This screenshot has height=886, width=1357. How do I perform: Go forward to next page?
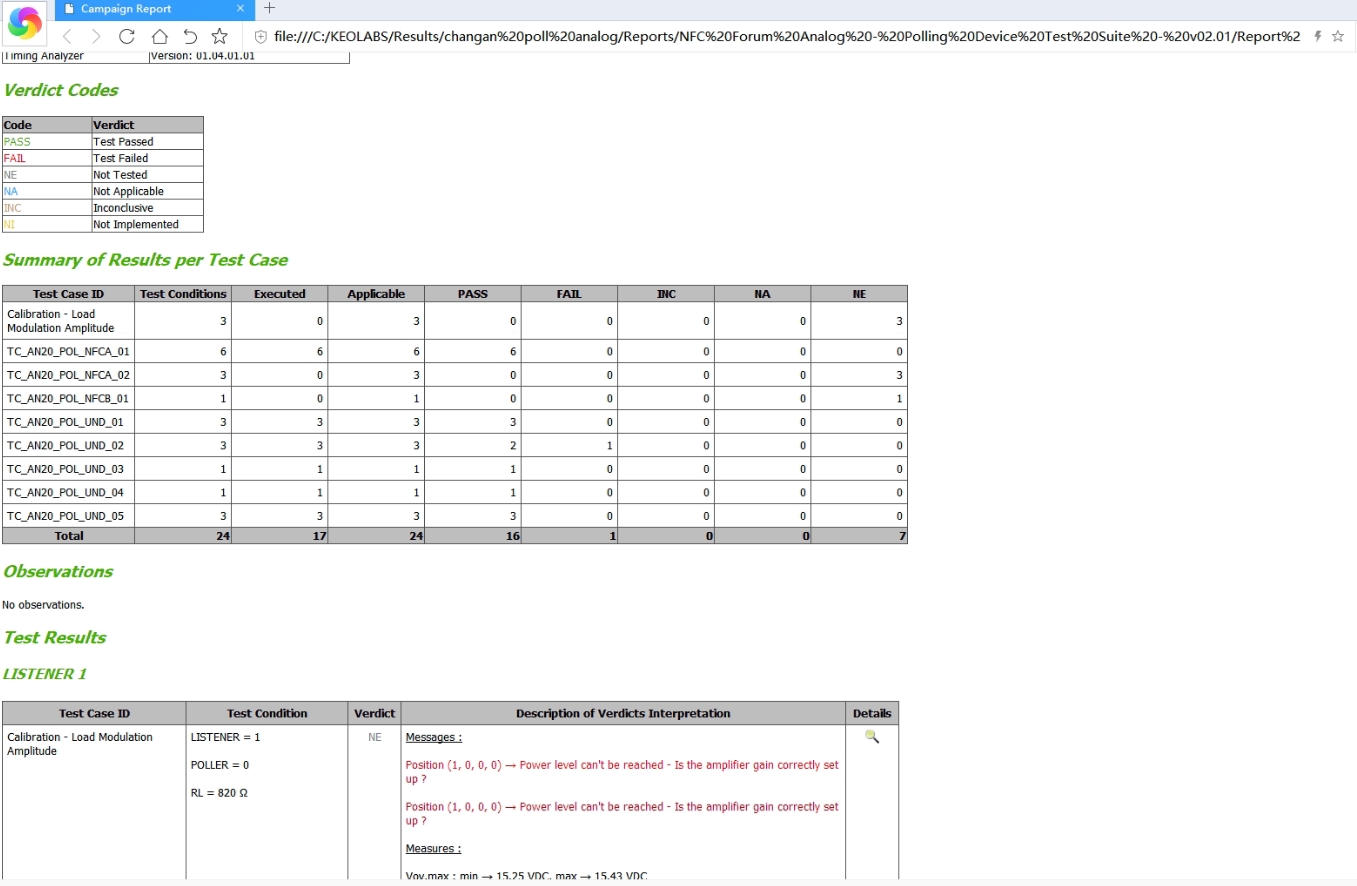(x=96, y=36)
